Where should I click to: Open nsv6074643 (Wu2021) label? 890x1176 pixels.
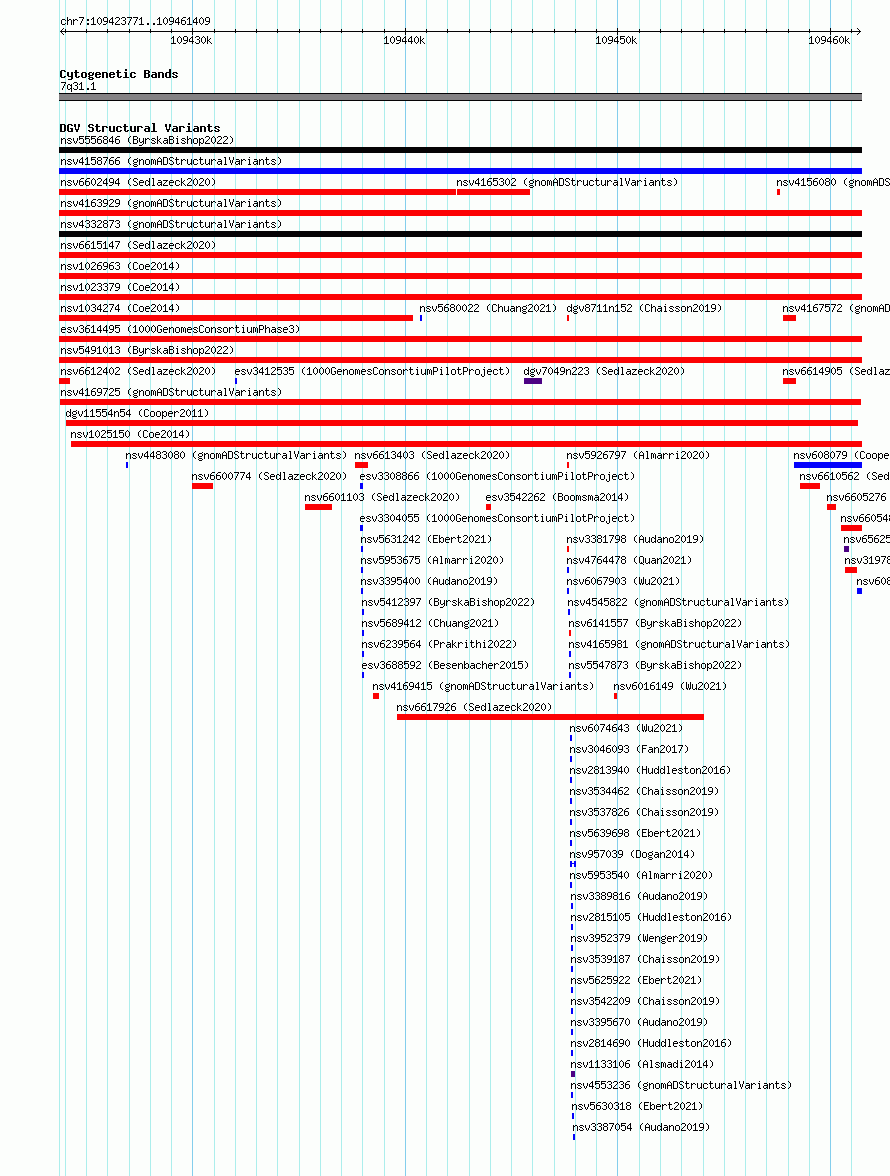point(626,728)
